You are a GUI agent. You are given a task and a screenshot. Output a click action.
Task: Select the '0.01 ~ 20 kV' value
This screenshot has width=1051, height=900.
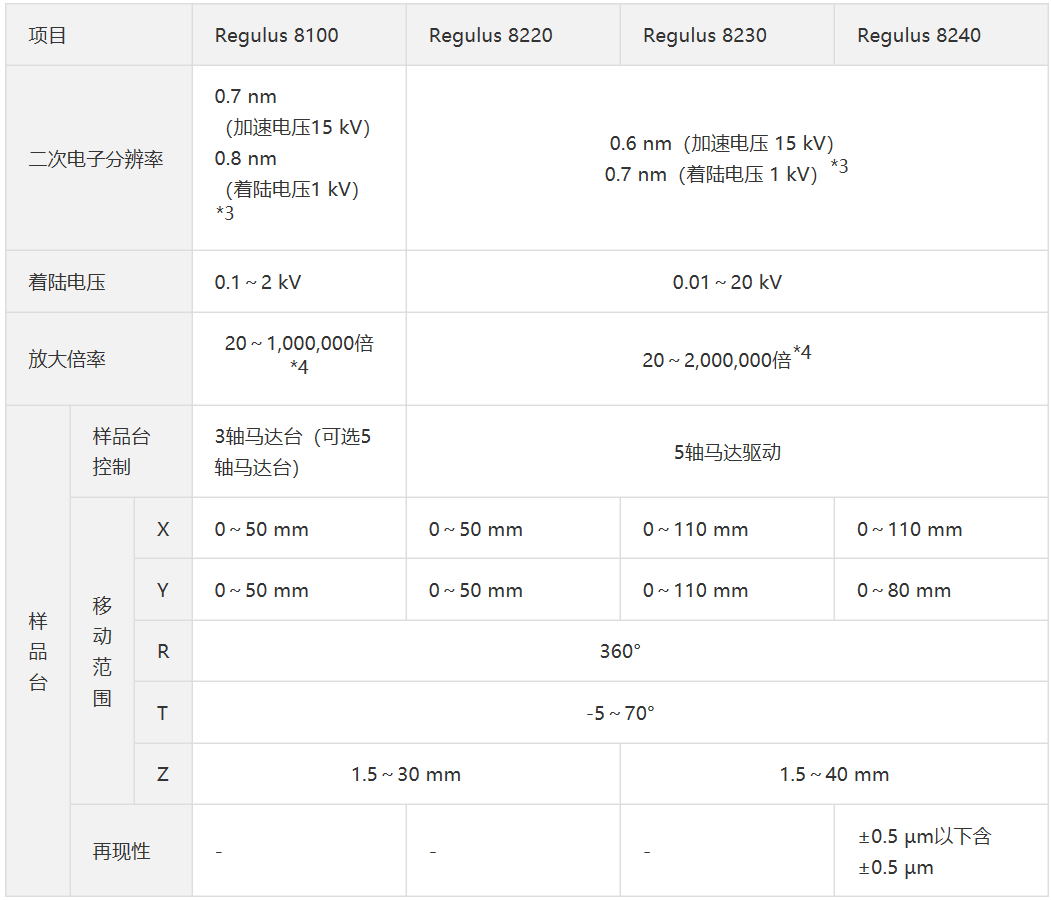[727, 282]
